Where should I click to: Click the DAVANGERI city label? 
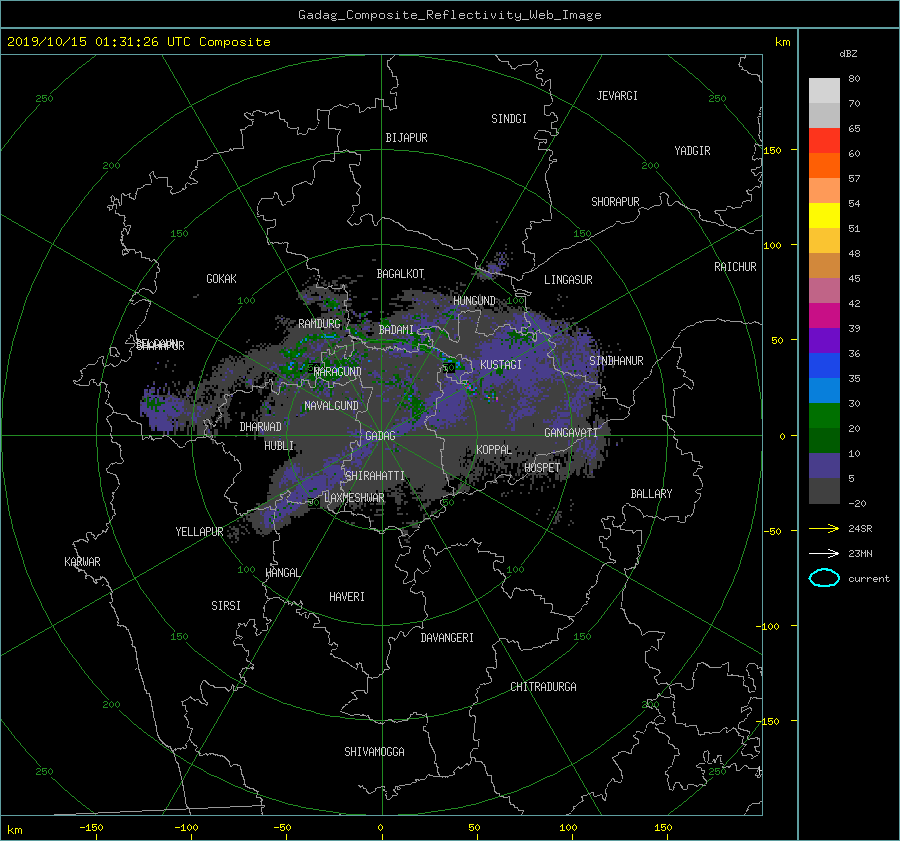click(447, 638)
